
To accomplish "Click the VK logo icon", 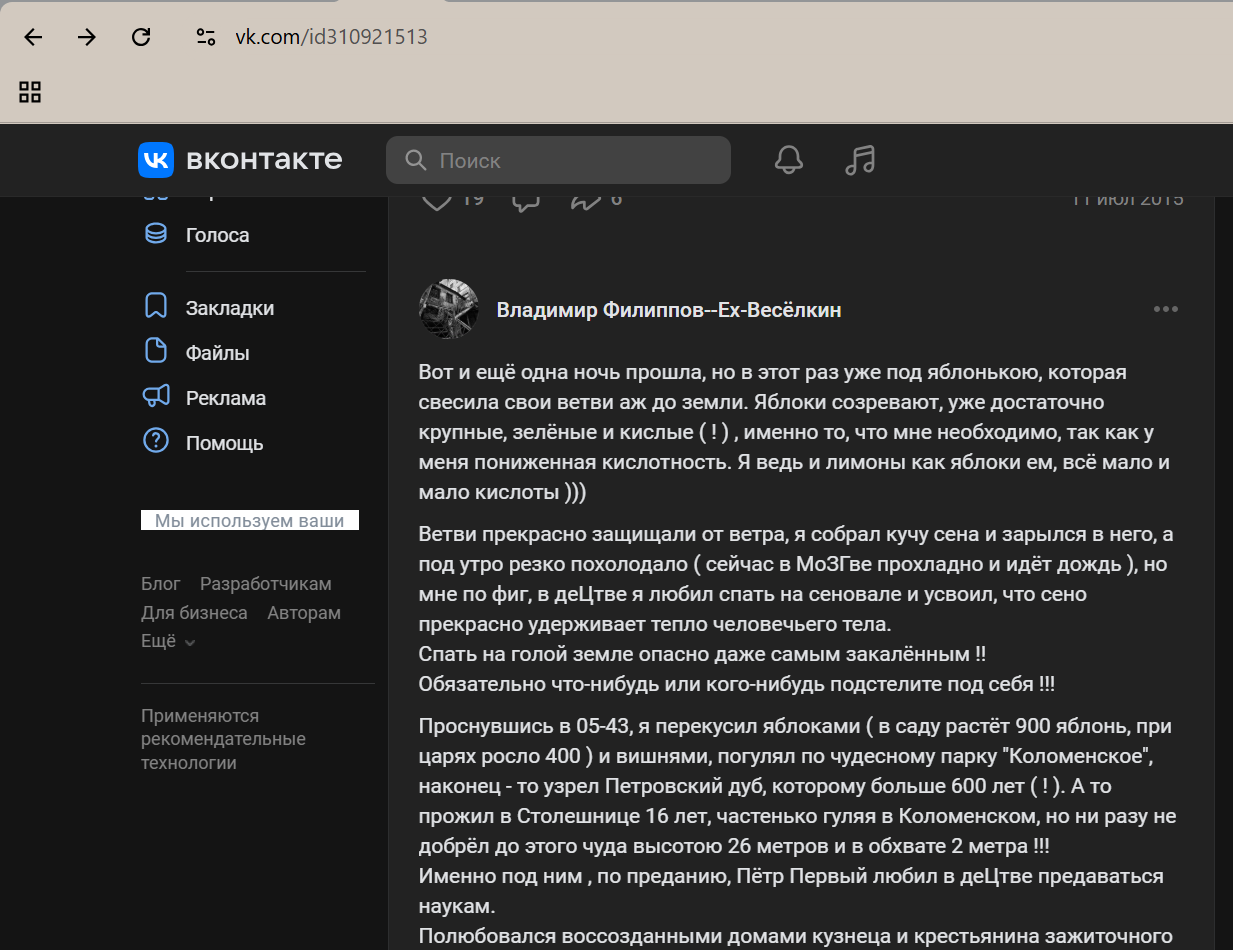I will coord(156,160).
